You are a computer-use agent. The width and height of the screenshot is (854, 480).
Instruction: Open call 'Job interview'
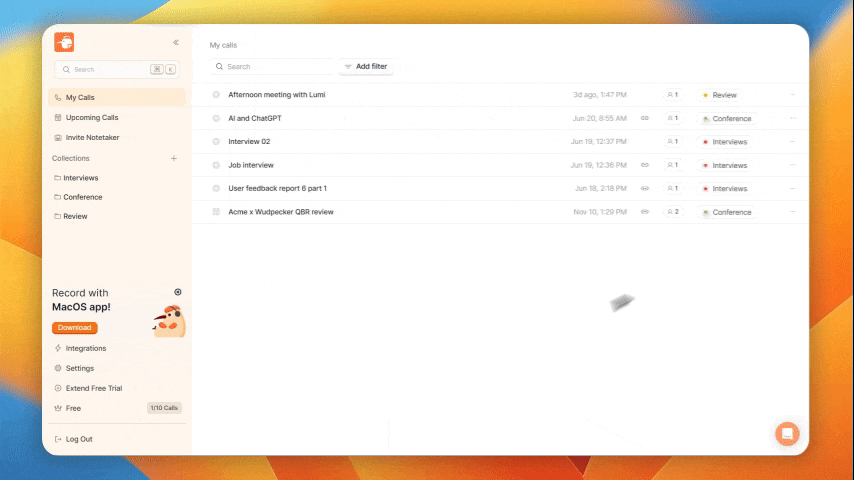click(x=251, y=165)
